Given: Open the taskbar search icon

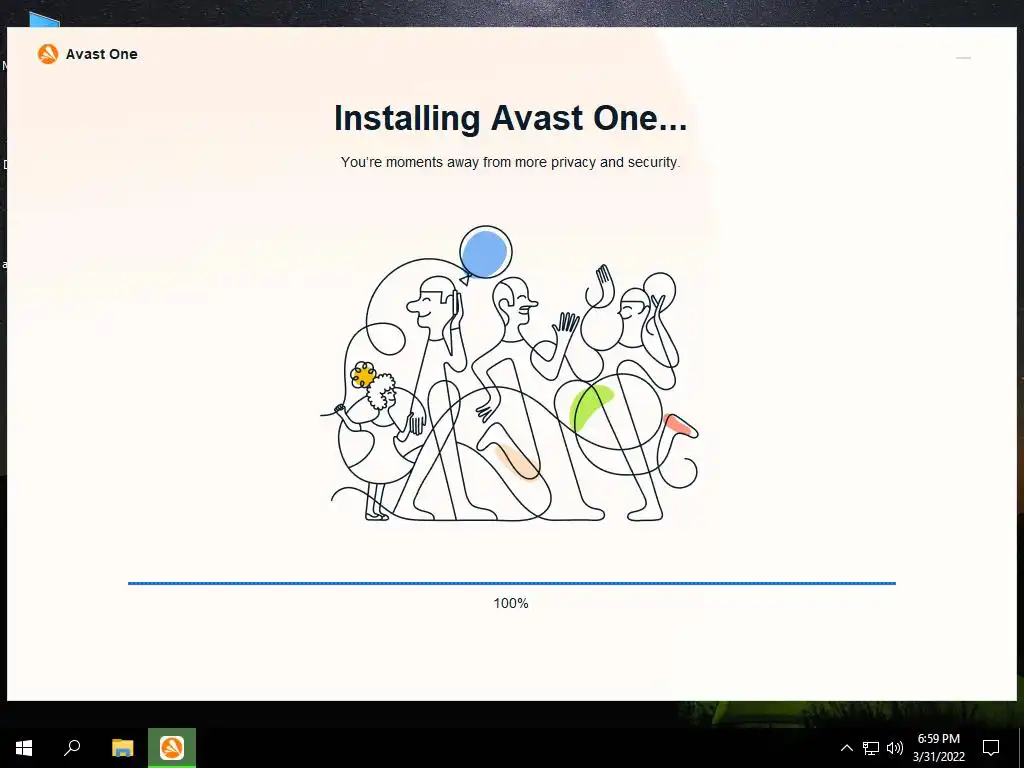Looking at the screenshot, I should coord(72,748).
